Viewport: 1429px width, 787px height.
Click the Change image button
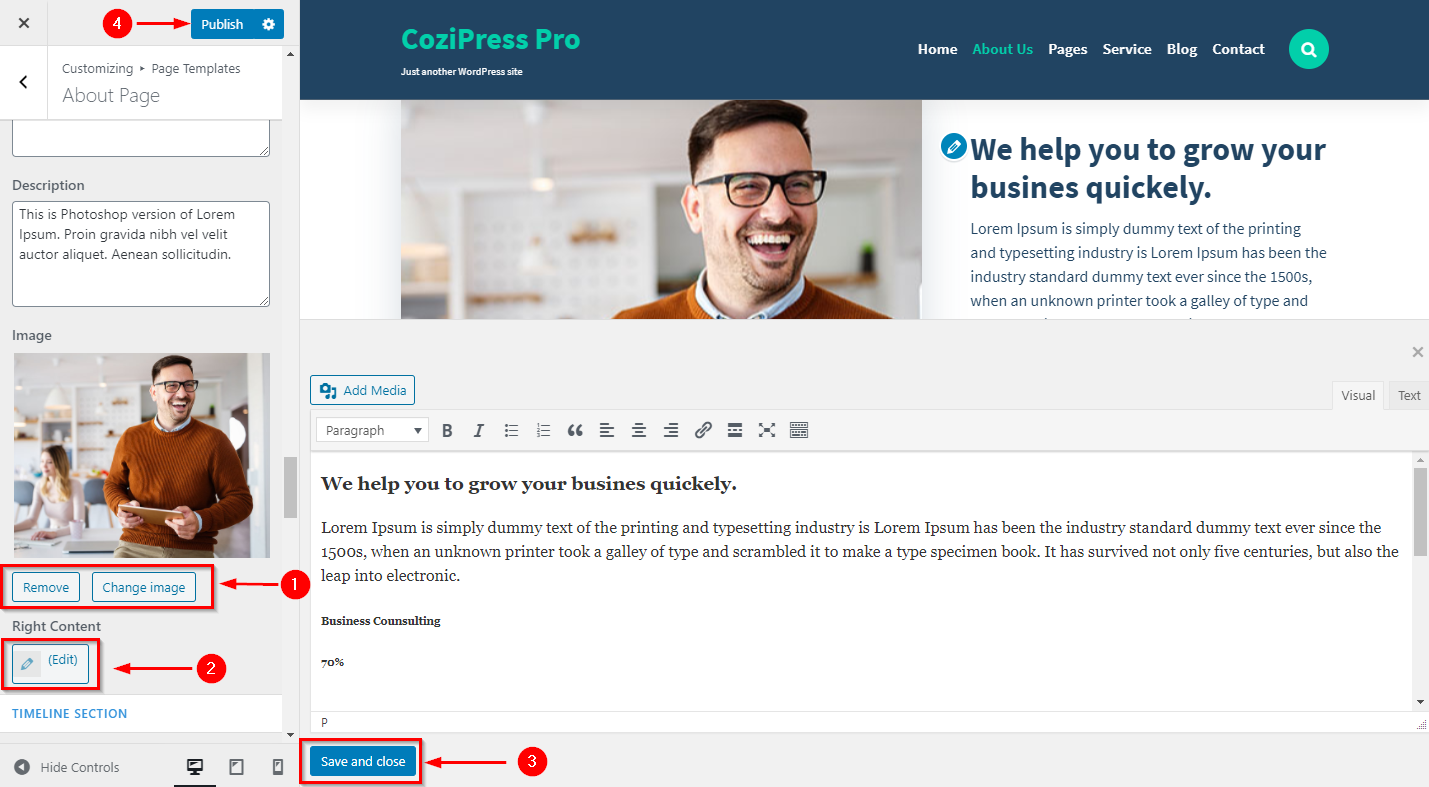pos(144,587)
